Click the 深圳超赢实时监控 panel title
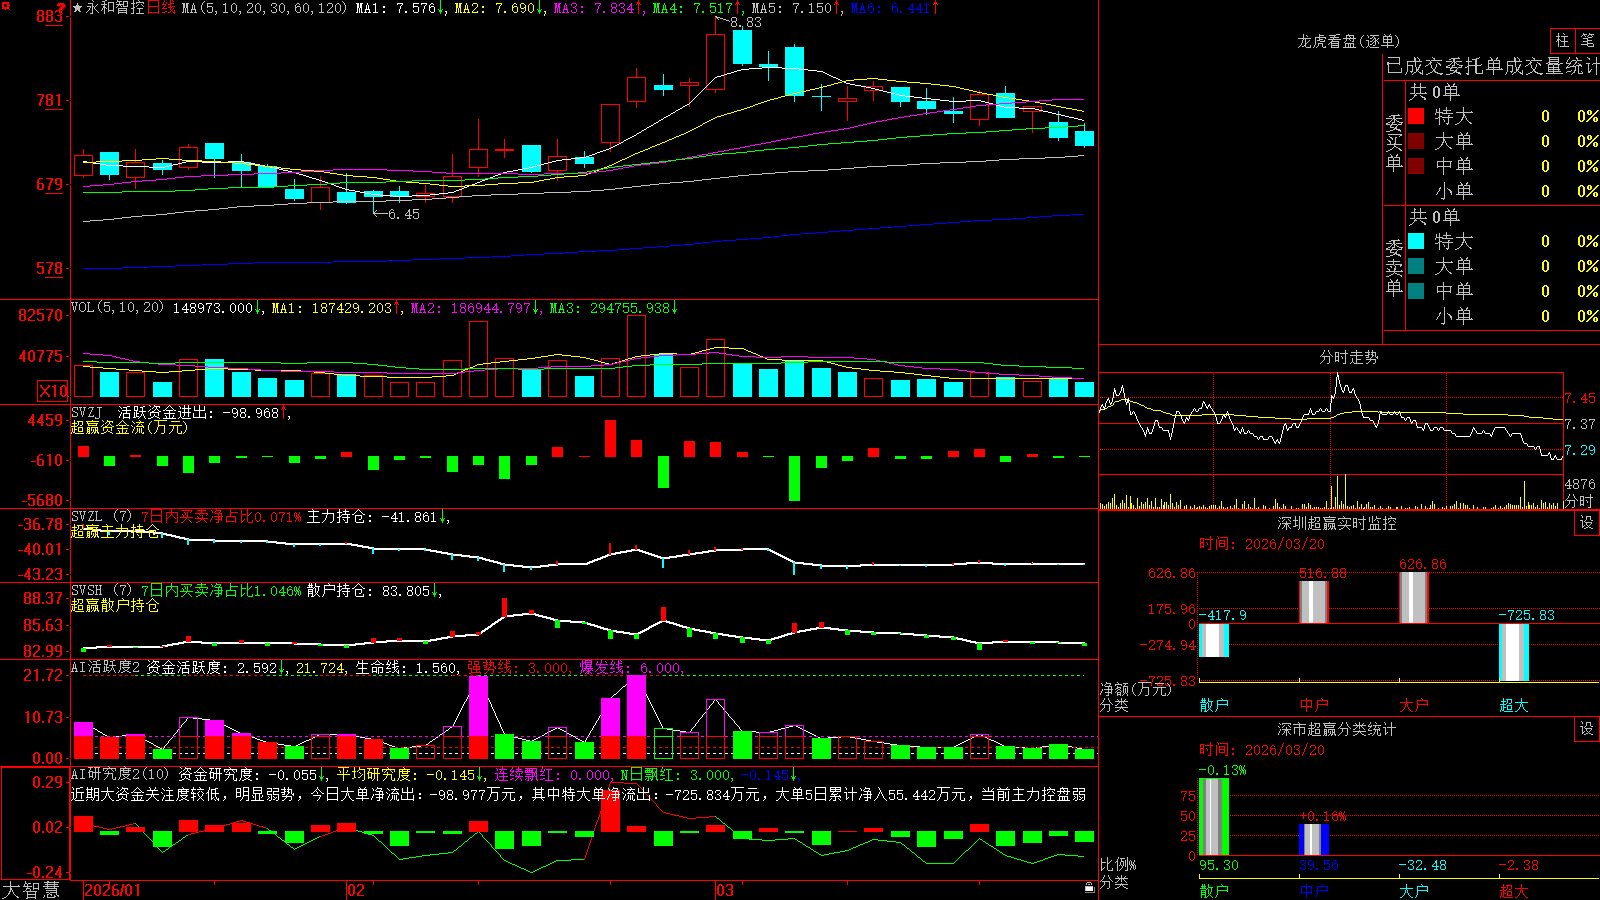Image resolution: width=1600 pixels, height=900 pixels. click(x=1336, y=523)
